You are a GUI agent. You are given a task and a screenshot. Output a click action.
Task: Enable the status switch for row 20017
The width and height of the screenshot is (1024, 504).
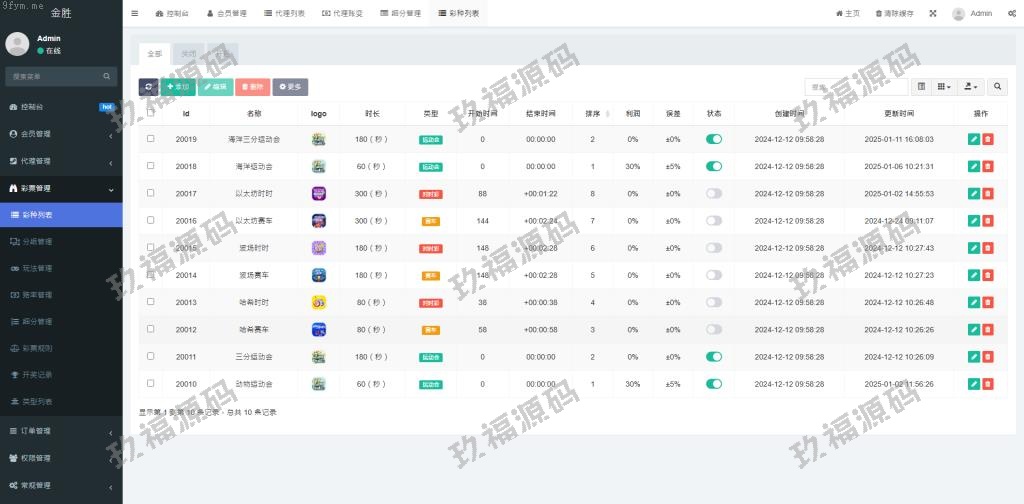click(713, 193)
